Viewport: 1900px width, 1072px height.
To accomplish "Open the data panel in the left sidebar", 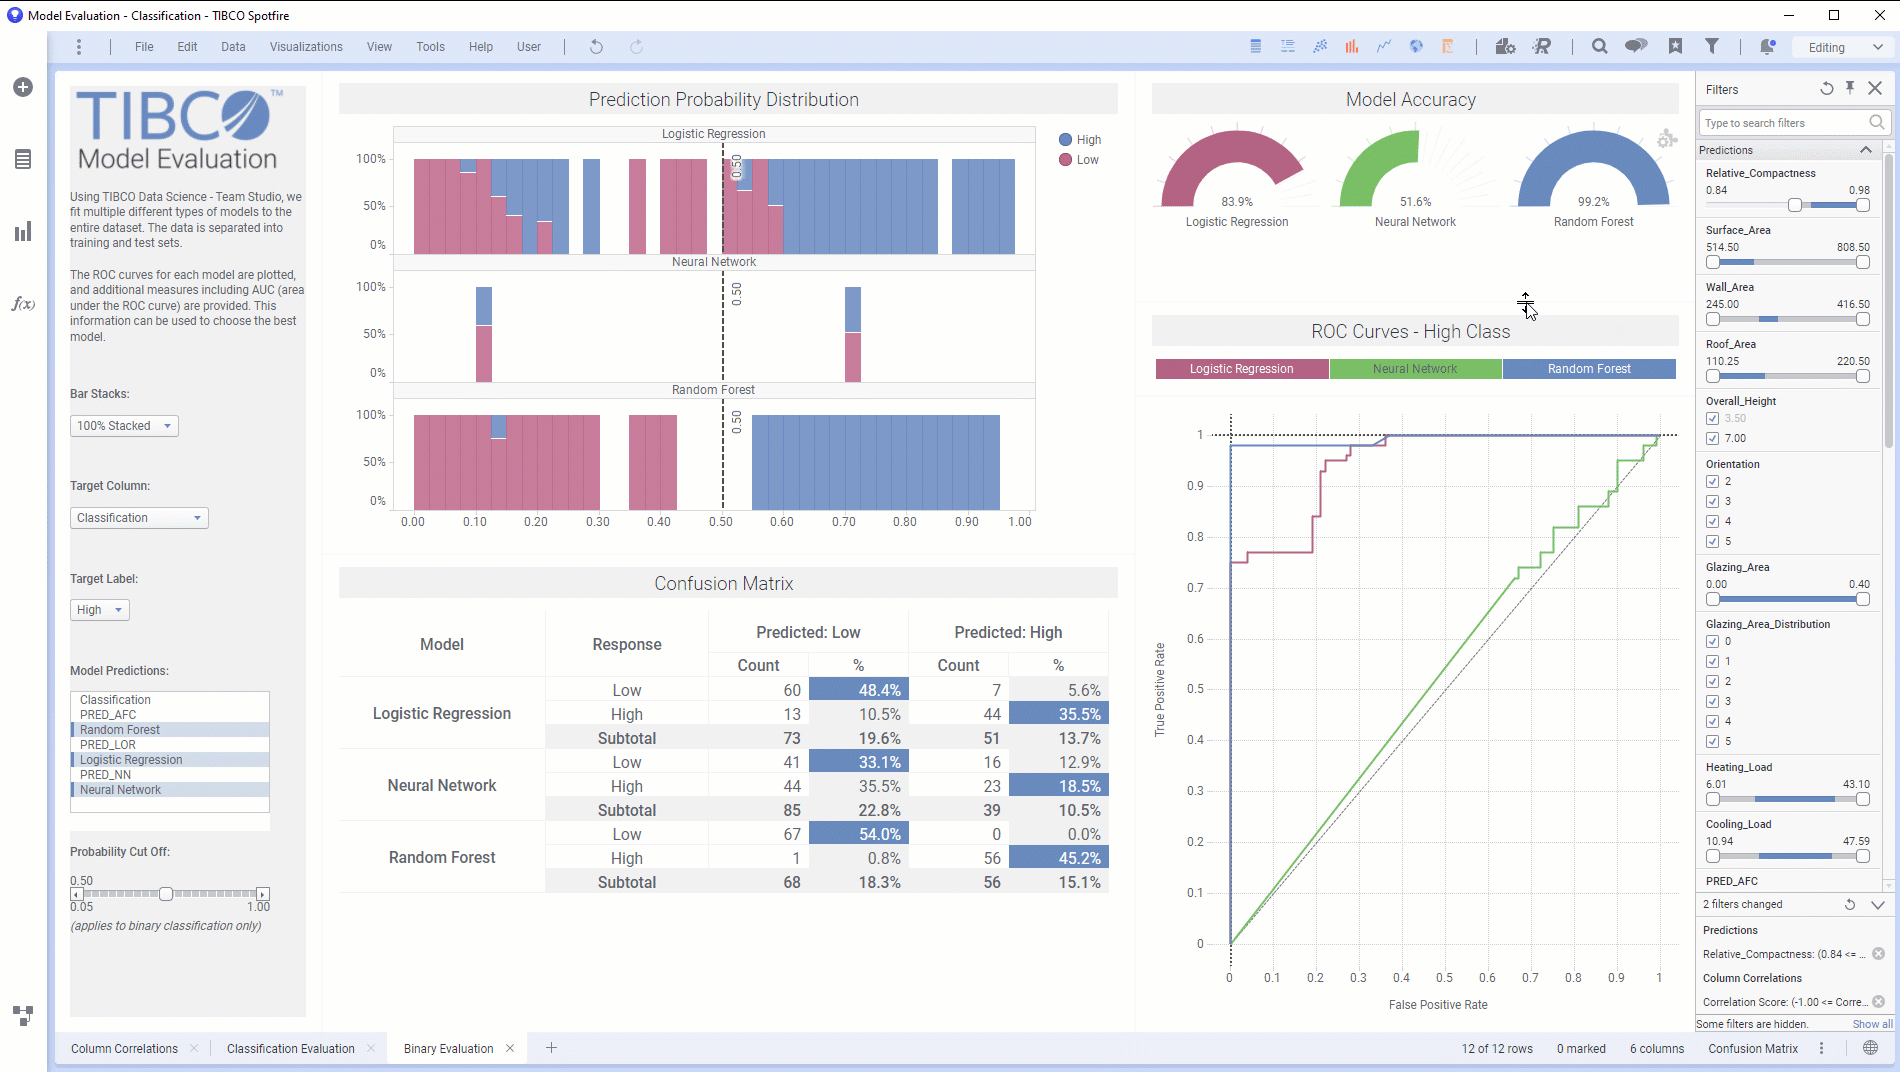I will point(22,159).
